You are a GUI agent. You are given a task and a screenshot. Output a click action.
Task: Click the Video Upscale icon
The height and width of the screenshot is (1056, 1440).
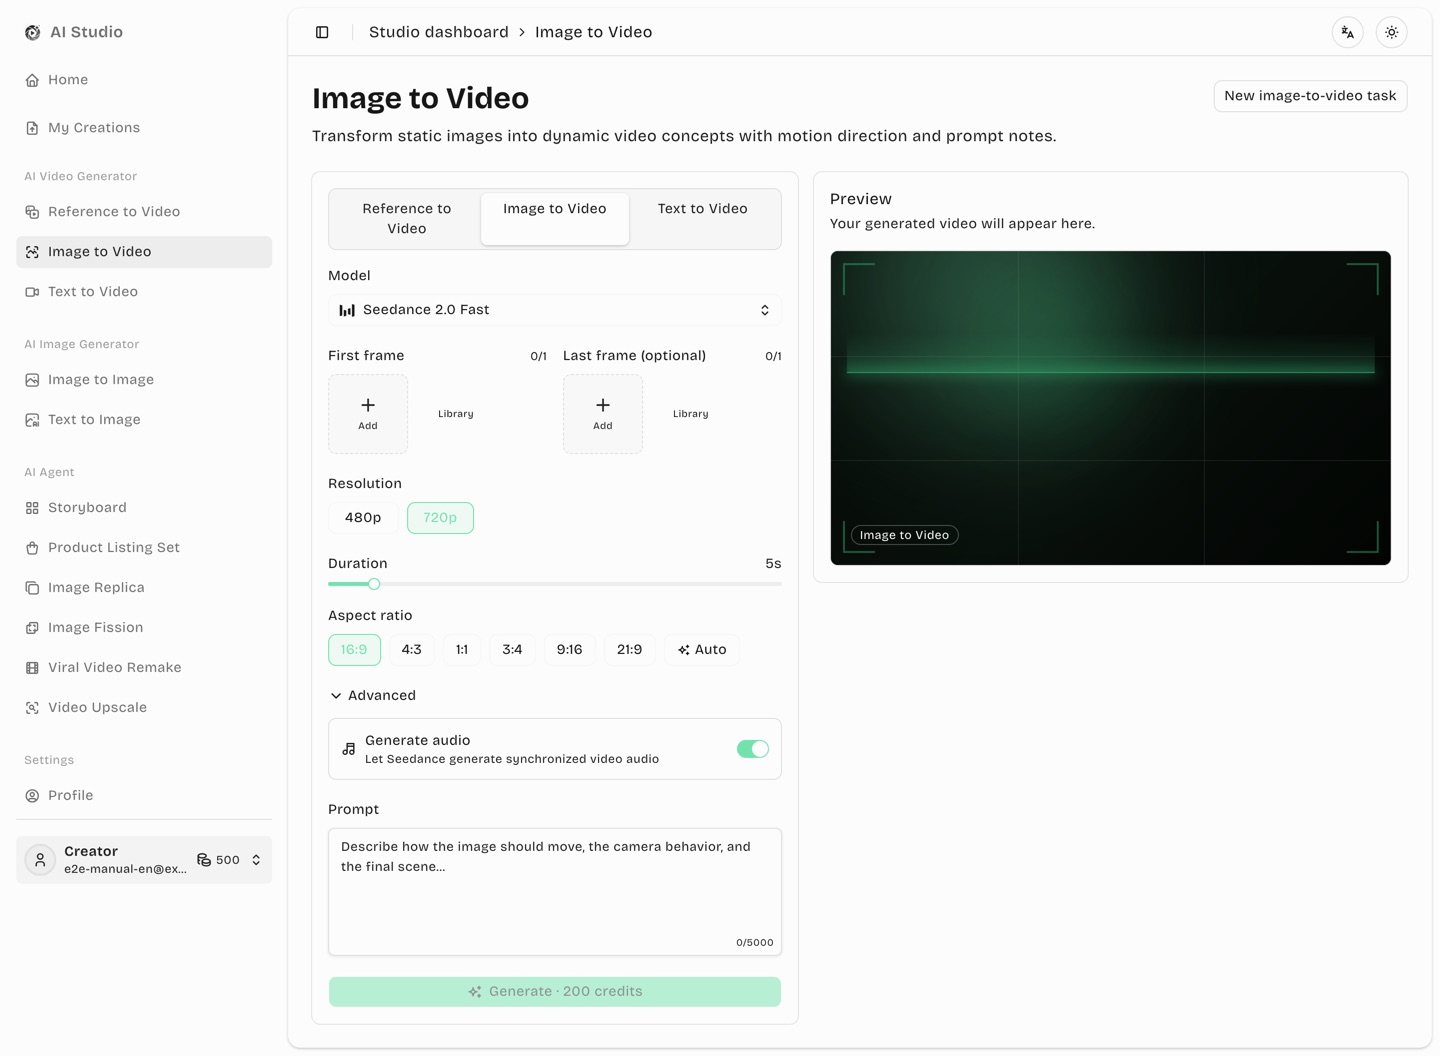pos(32,708)
